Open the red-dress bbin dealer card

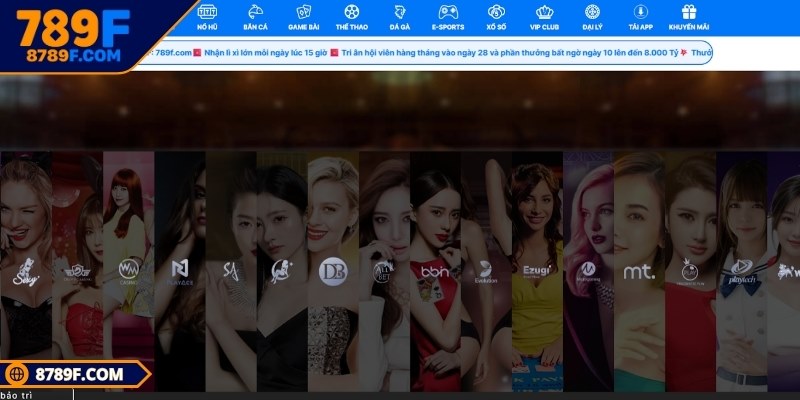tap(435, 271)
